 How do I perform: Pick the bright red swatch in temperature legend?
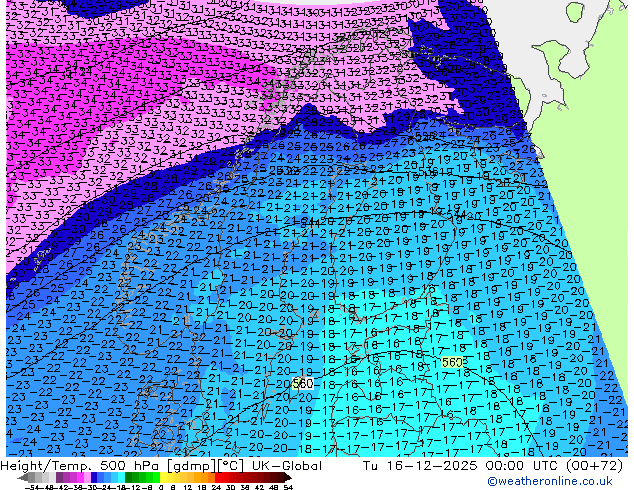click(218, 477)
